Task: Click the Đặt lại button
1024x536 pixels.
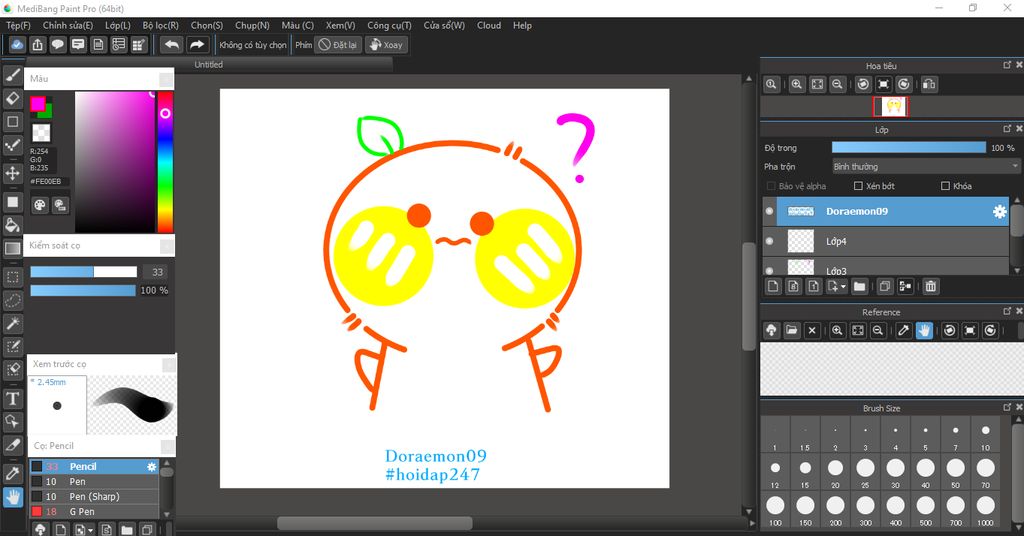Action: [x=338, y=44]
